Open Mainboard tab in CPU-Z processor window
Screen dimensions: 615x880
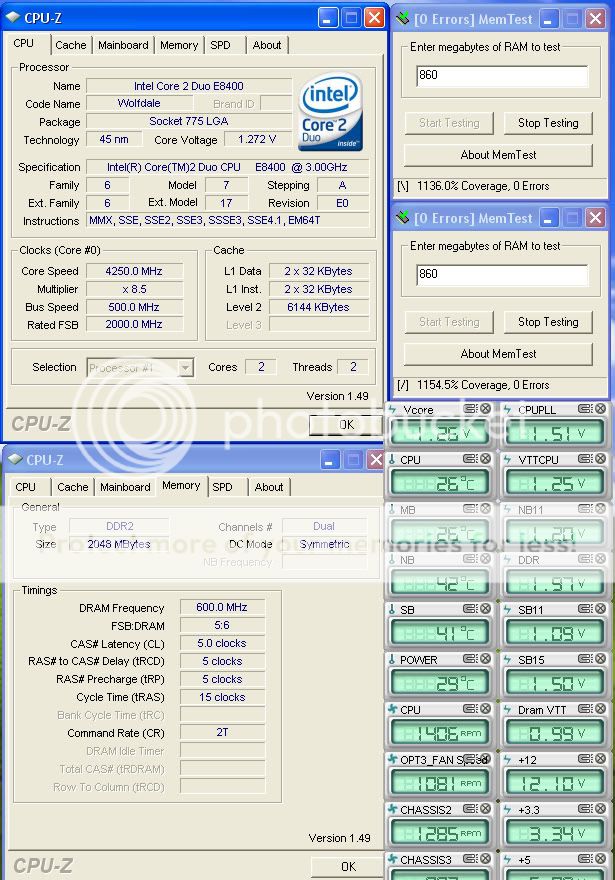tap(123, 45)
